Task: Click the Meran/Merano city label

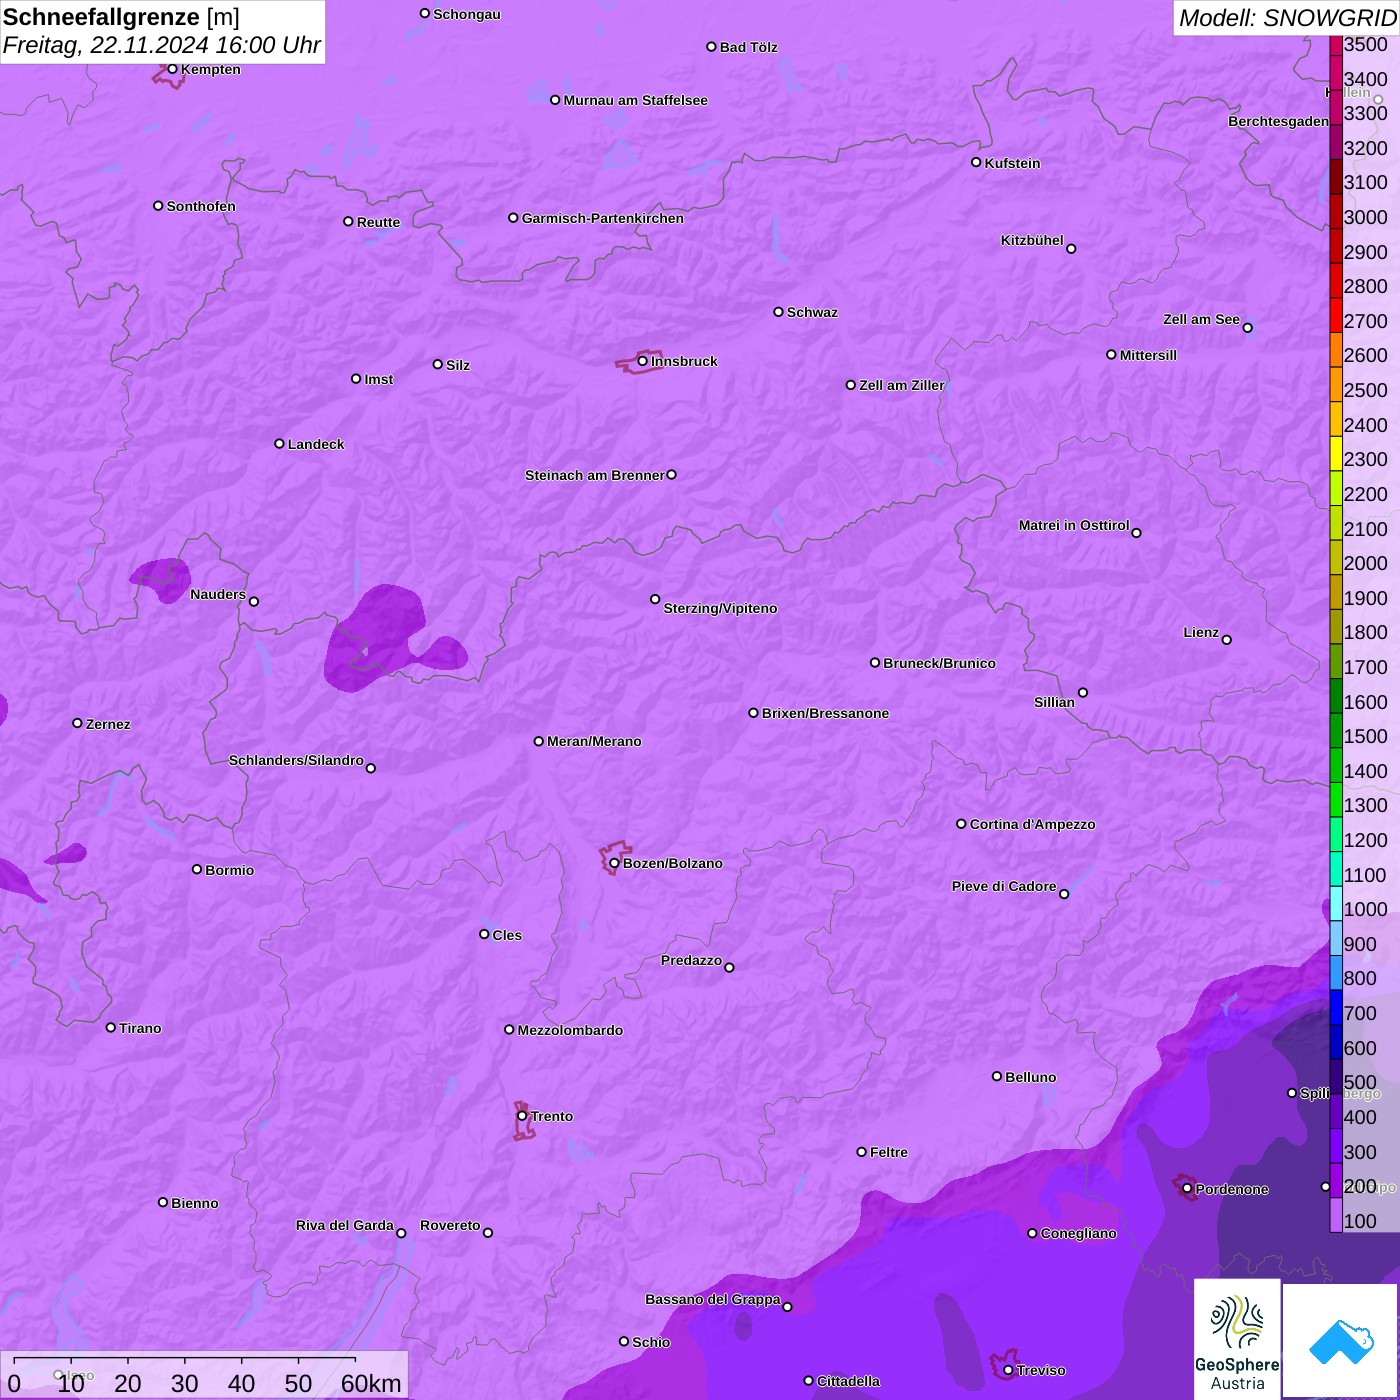Action: point(594,741)
